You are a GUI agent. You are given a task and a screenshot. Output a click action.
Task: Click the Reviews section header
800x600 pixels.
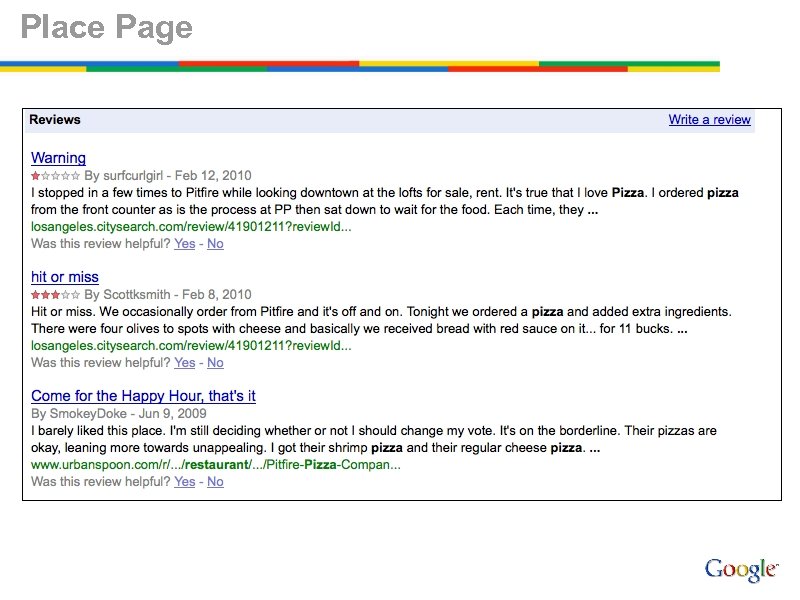(x=54, y=119)
